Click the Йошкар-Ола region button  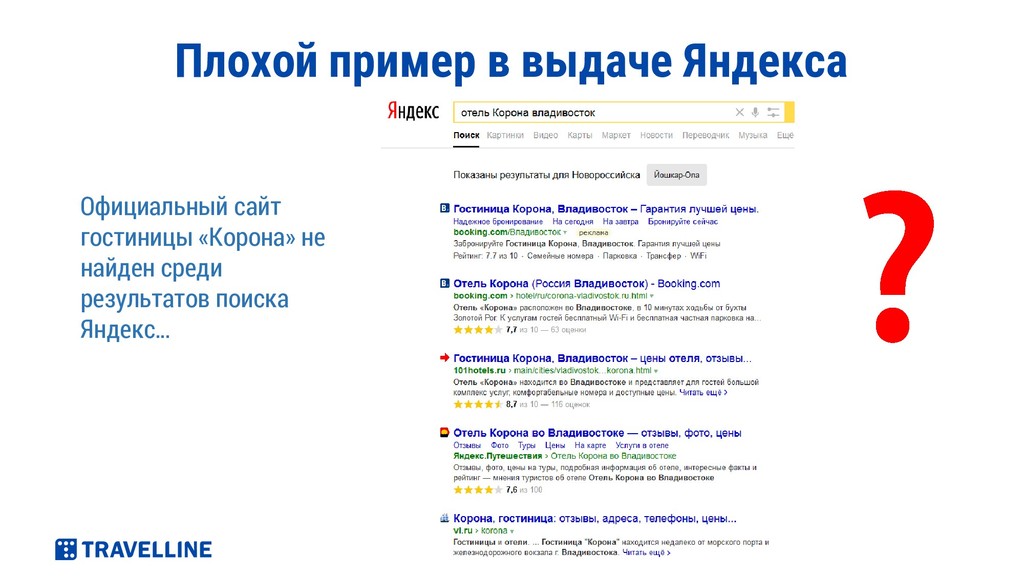point(677,175)
